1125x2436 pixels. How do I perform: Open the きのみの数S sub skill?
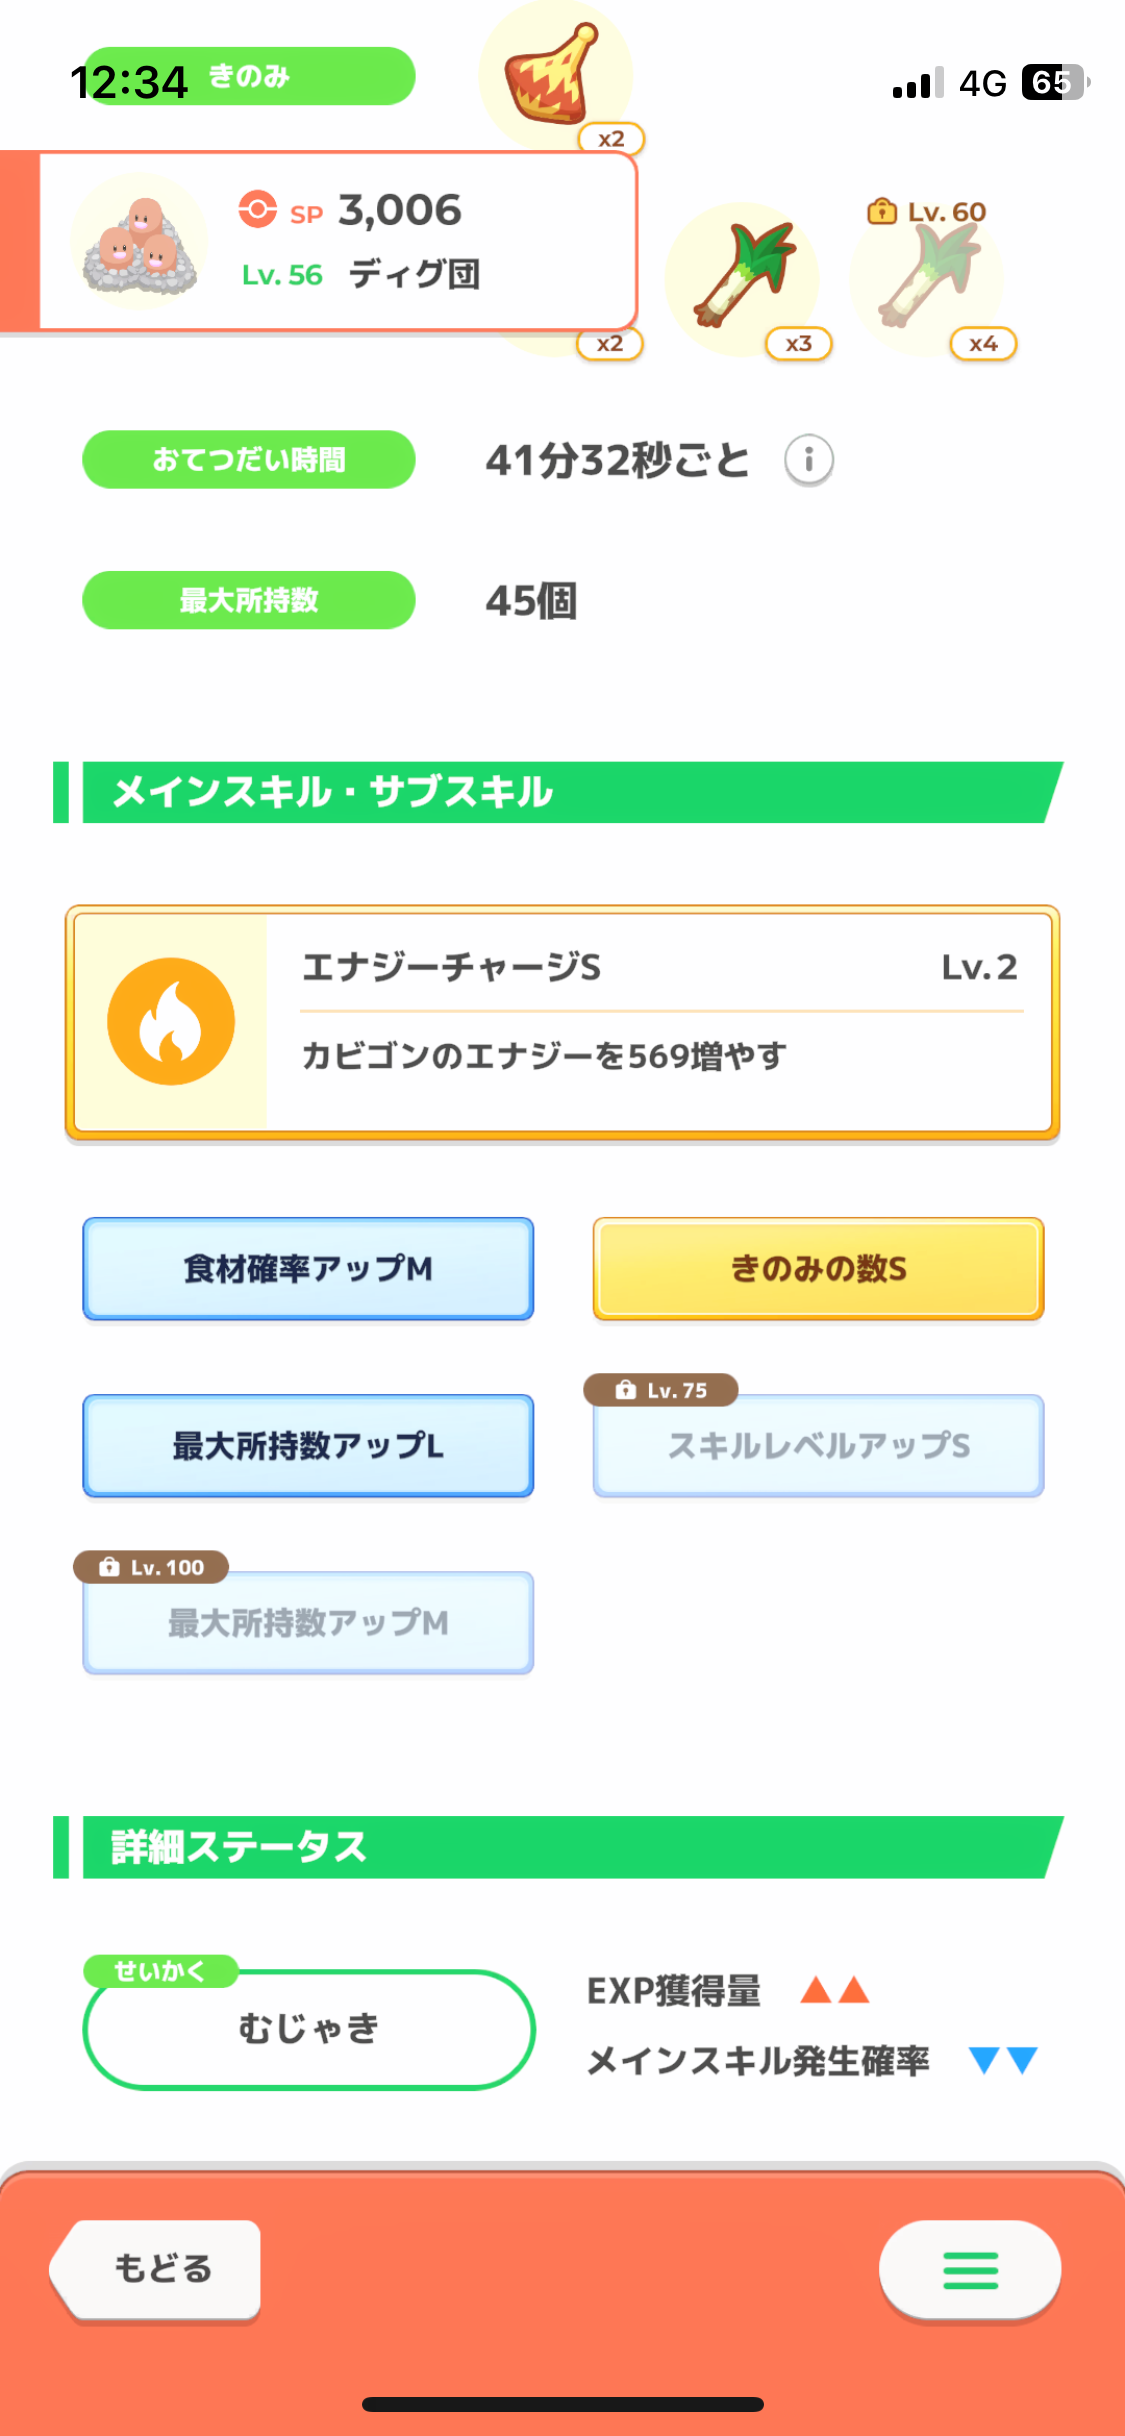818,1269
